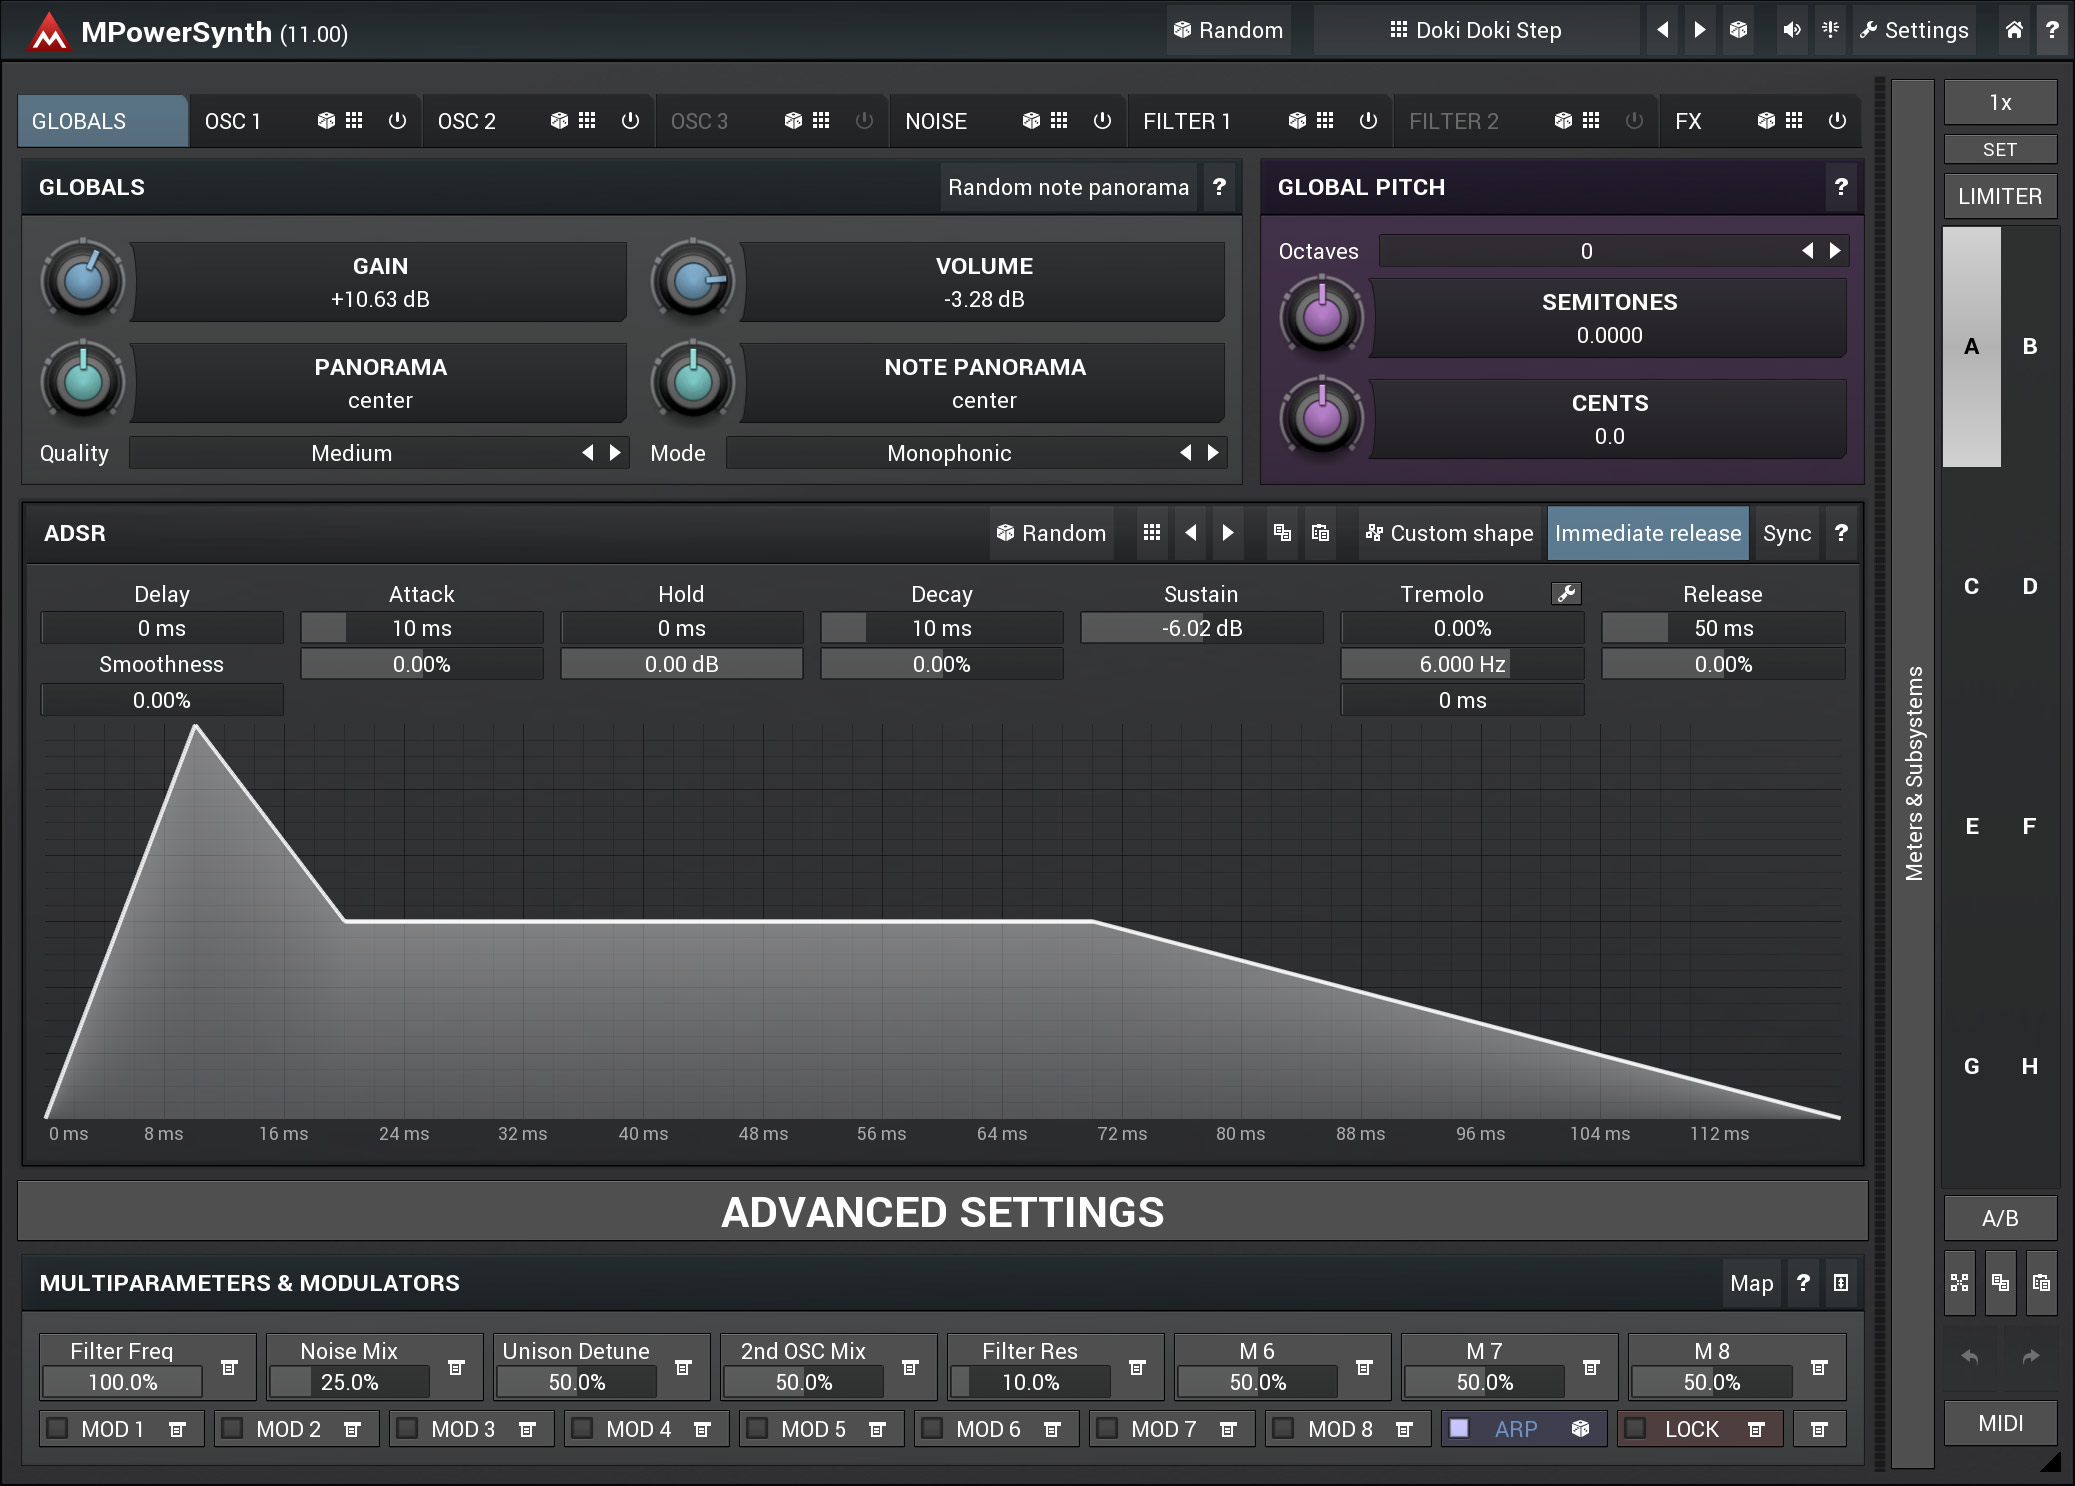Adjust the SEMITONES knob

(1322, 318)
